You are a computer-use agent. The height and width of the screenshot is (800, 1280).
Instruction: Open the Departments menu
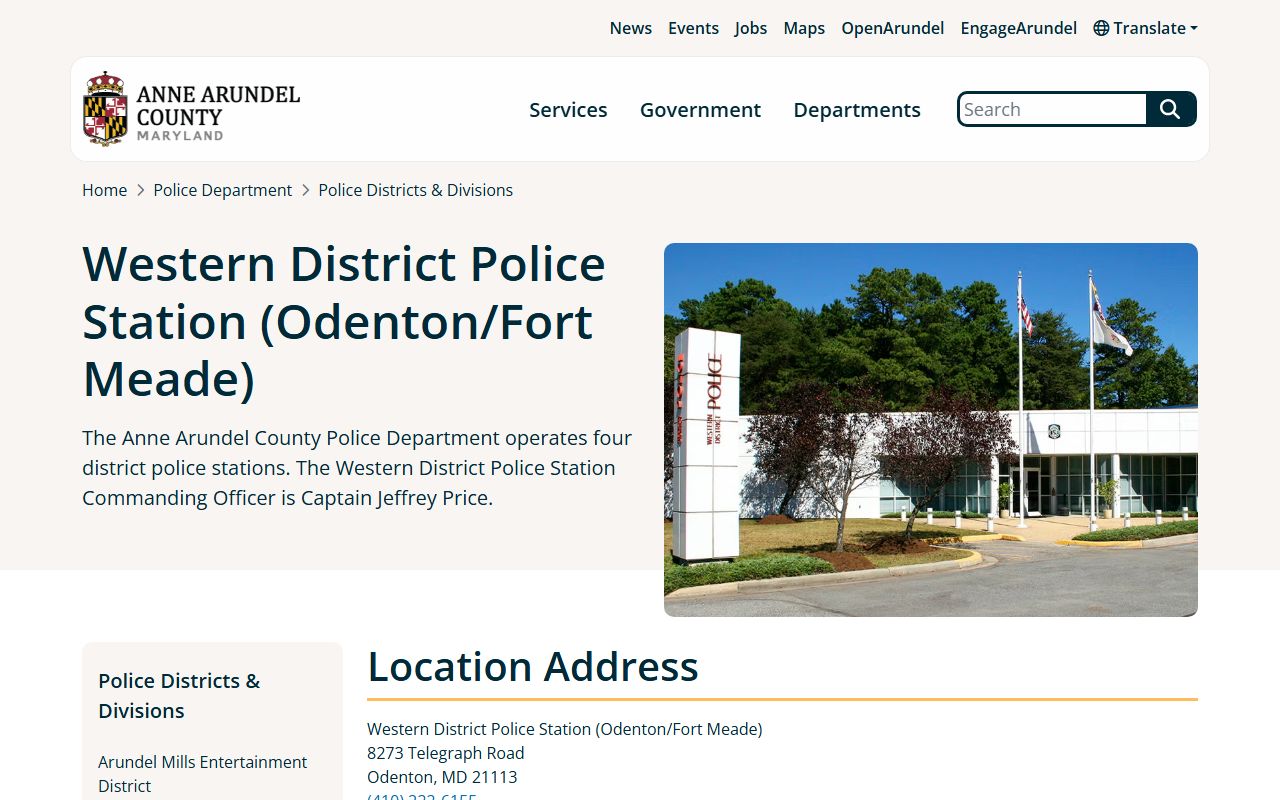pyautogui.click(x=857, y=110)
